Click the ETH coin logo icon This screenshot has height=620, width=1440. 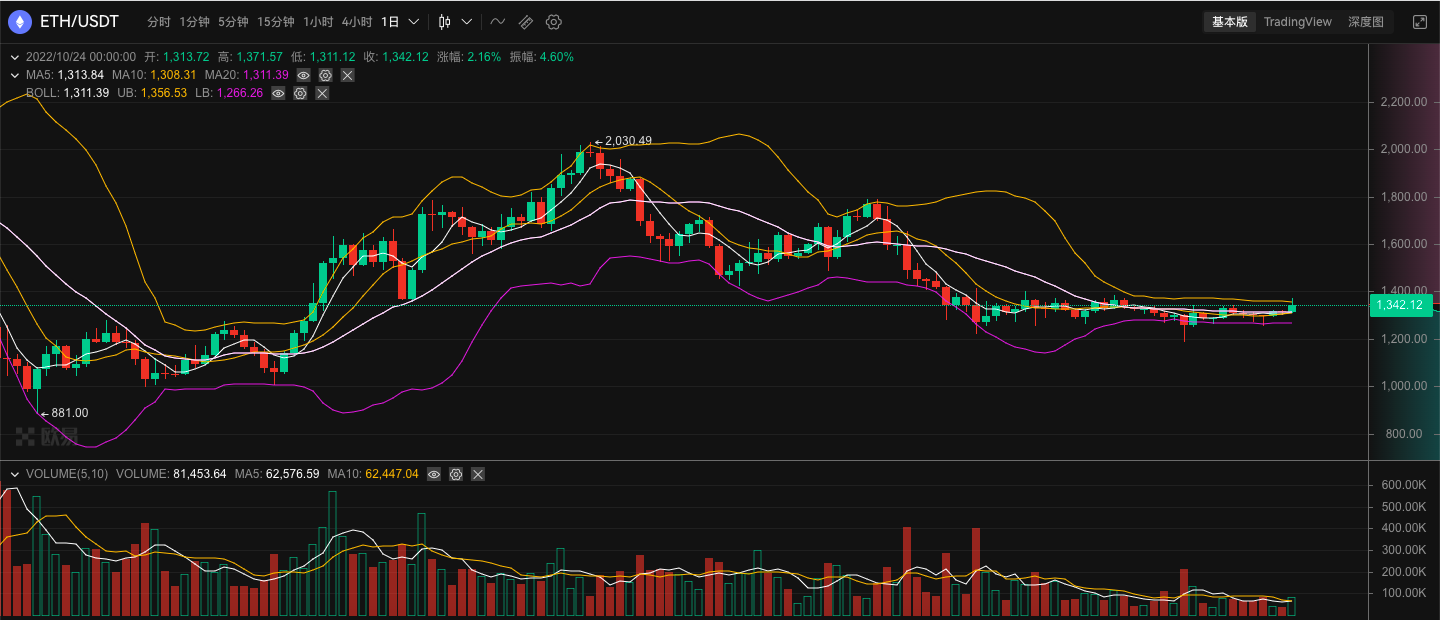coord(19,22)
